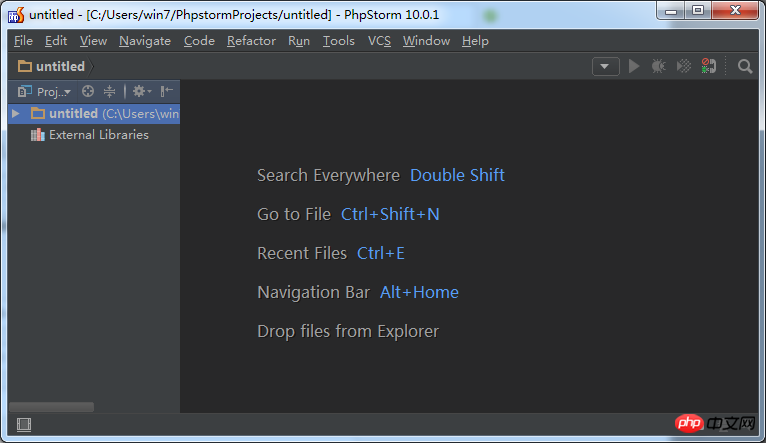Open run configurations dropdown

pyautogui.click(x=605, y=66)
